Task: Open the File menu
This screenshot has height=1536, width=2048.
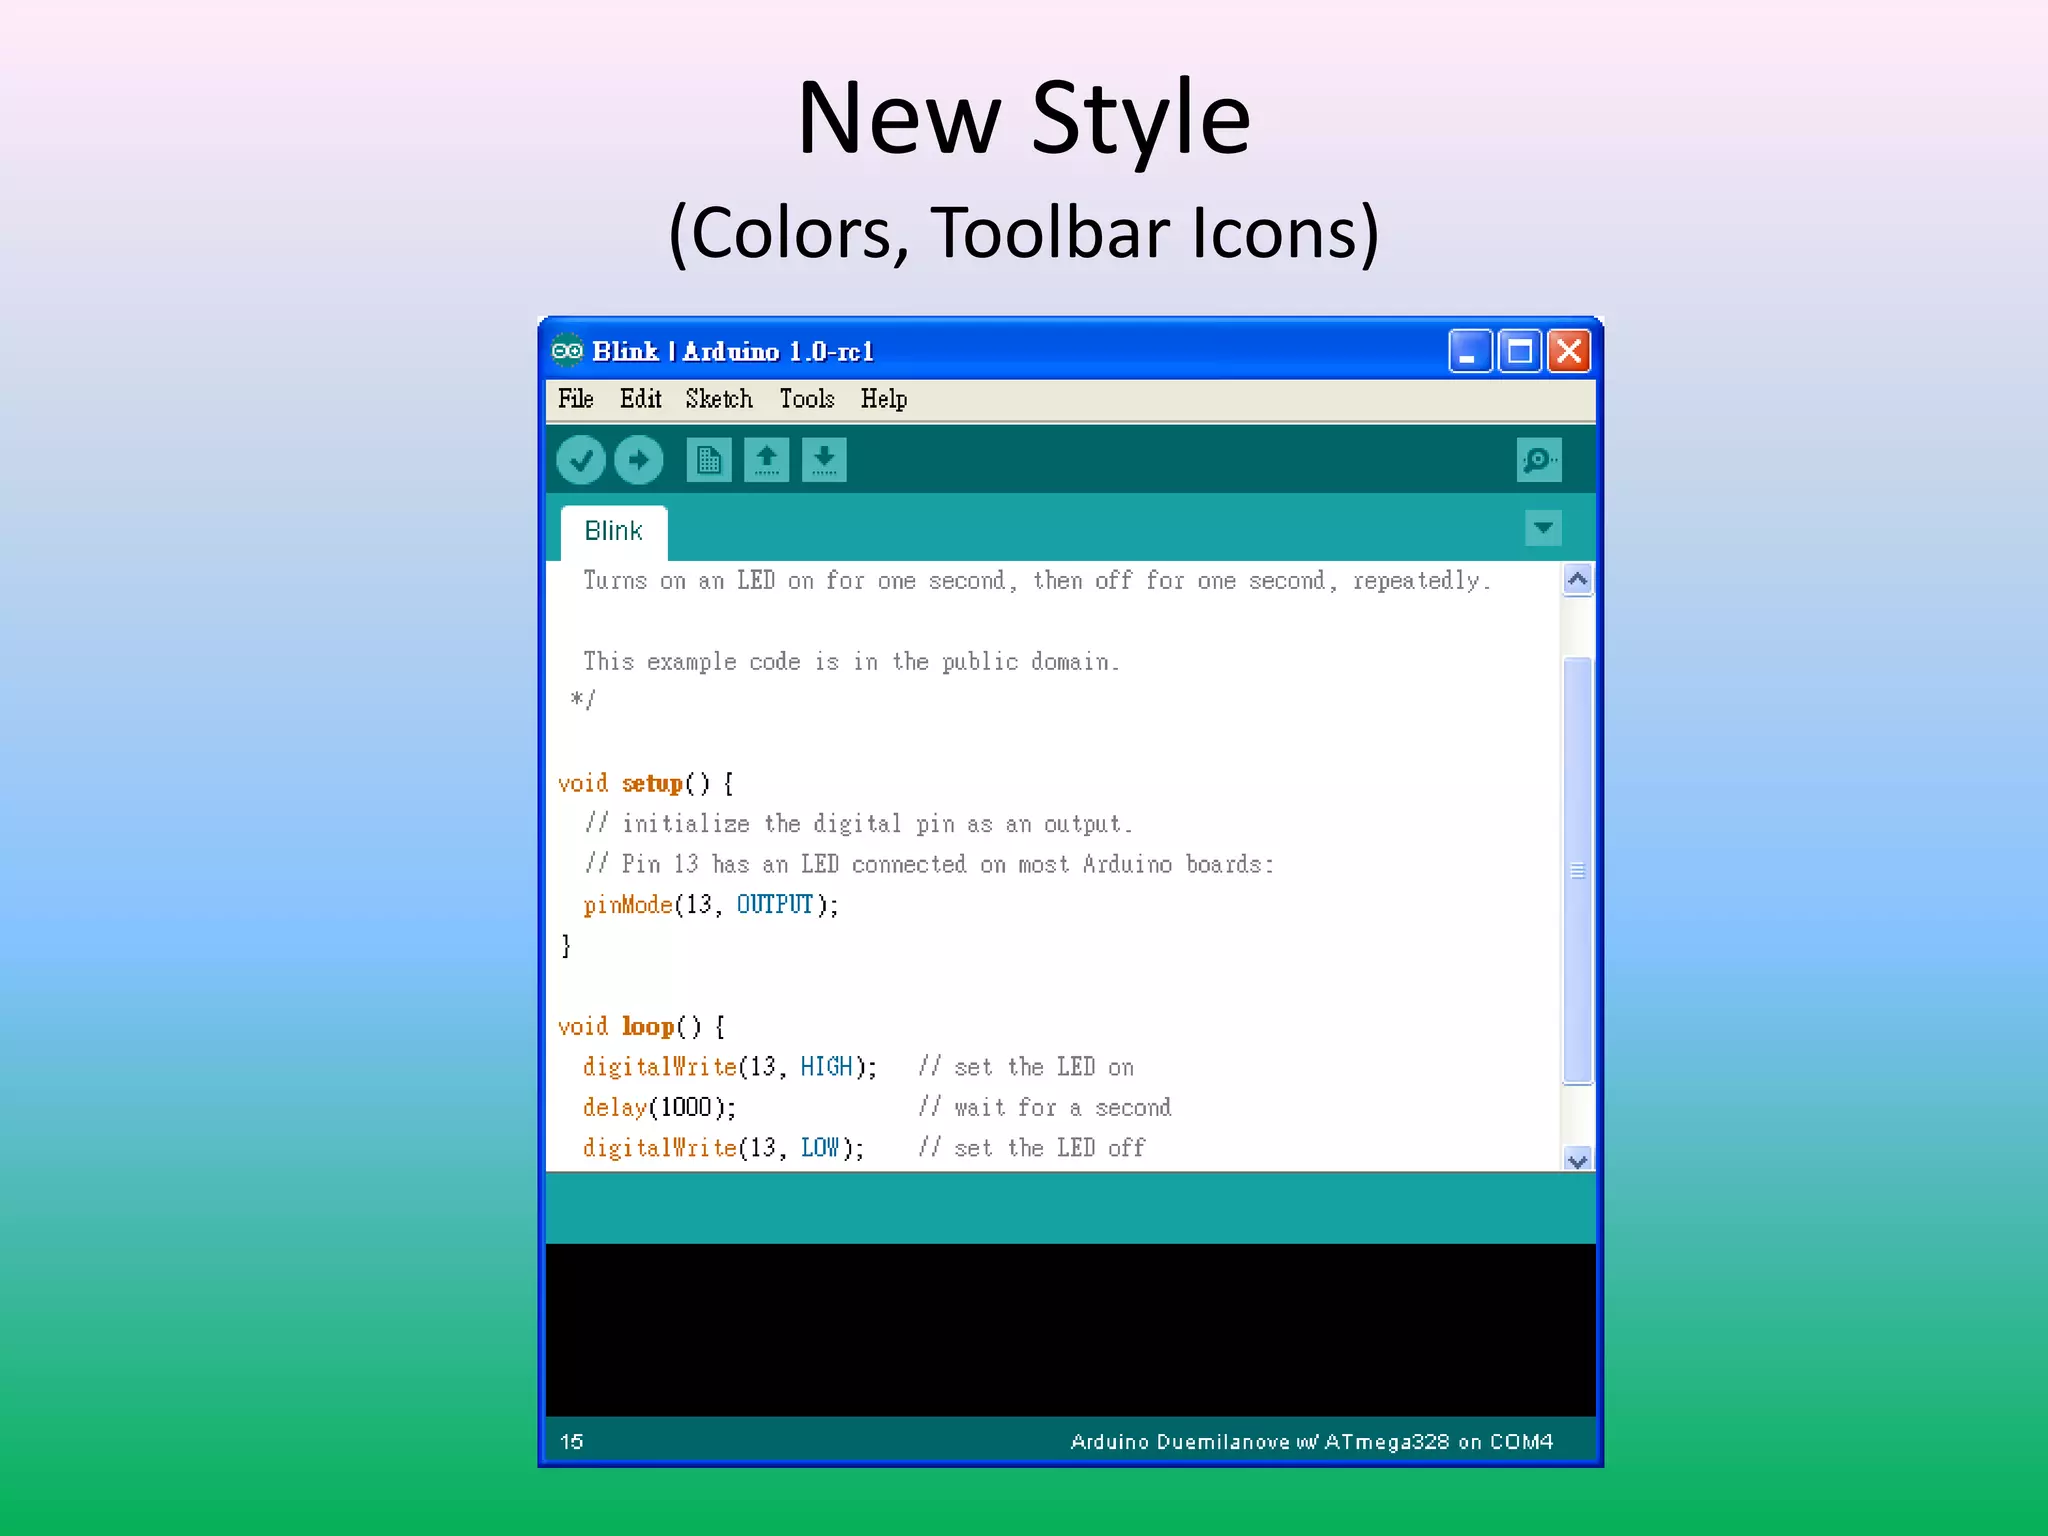Action: 576,399
